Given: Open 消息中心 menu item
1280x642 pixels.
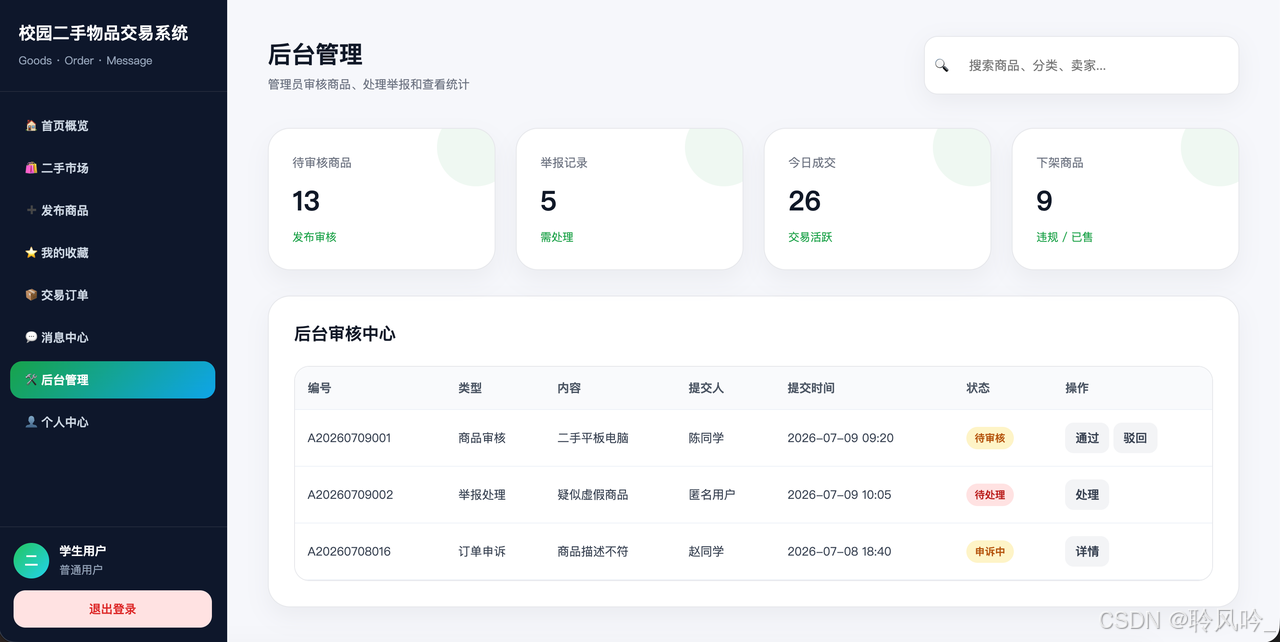Looking at the screenshot, I should click(x=112, y=337).
